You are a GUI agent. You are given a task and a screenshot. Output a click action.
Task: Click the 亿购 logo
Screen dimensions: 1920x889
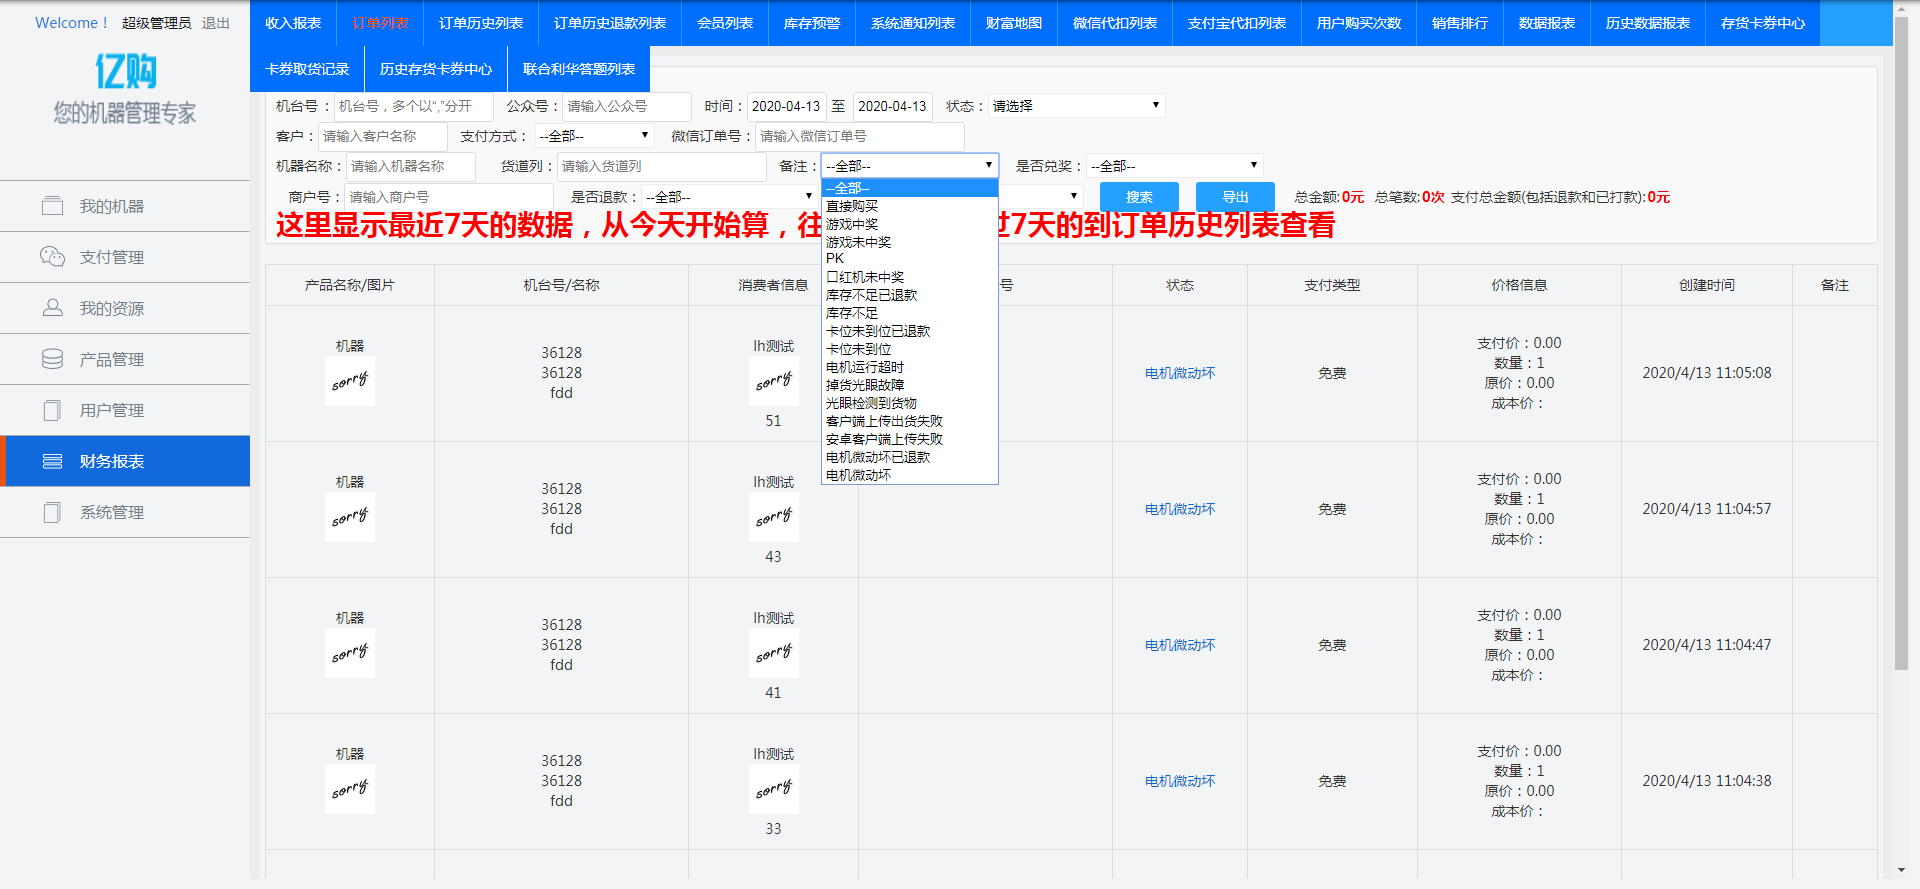tap(125, 72)
